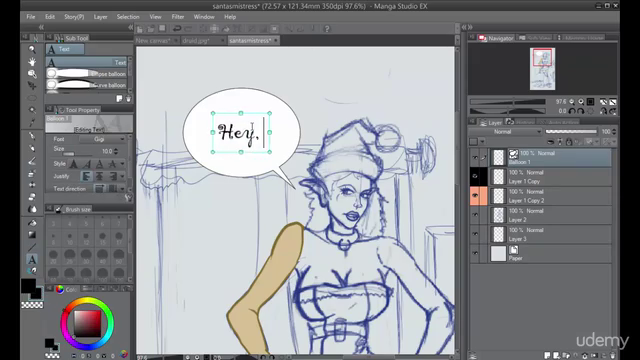Delete sub tool with trash icon
The height and width of the screenshot is (360, 640).
[128, 99]
